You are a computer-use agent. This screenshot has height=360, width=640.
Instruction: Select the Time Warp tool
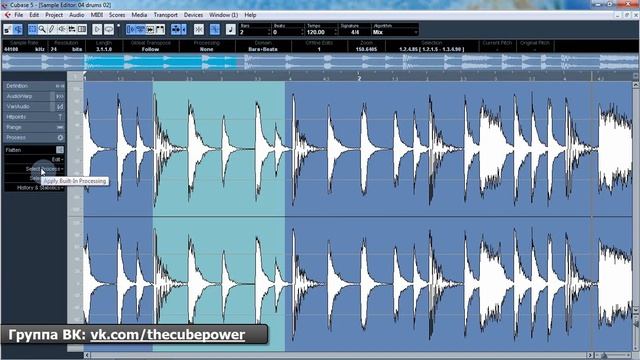tap(82, 29)
